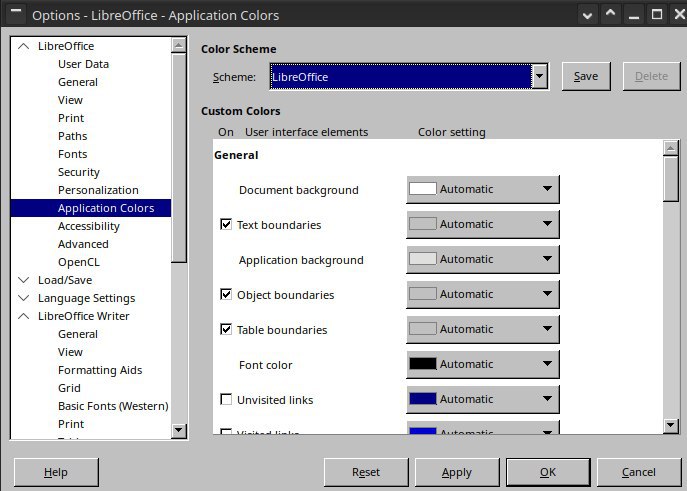Select General under LibreOffice Writer
The height and width of the screenshot is (491, 687).
(78, 334)
